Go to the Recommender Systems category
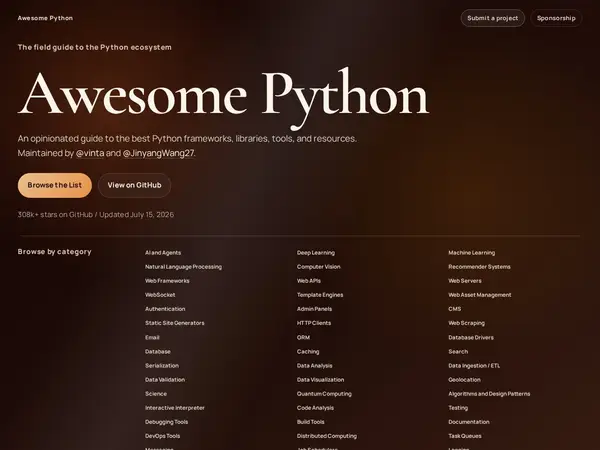This screenshot has width=600, height=450. (479, 267)
